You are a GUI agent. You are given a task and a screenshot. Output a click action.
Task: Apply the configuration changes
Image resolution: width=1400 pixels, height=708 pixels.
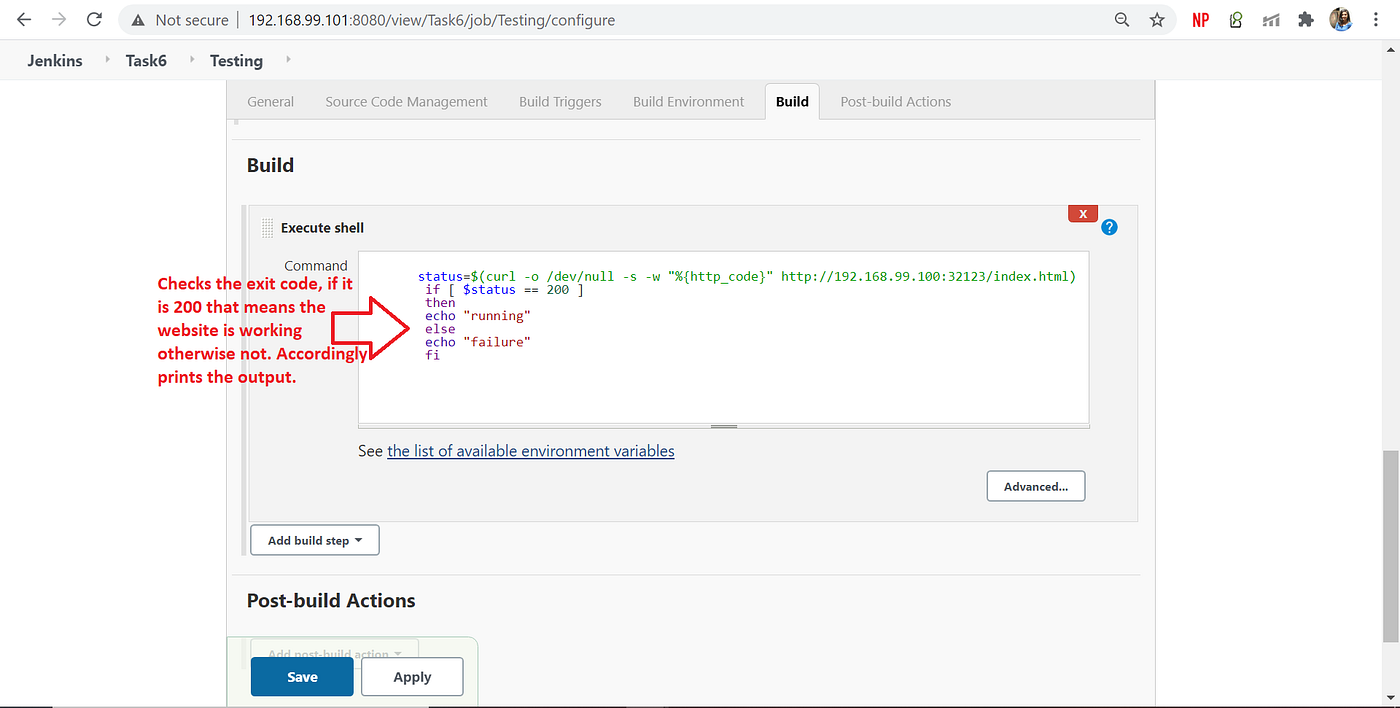[412, 677]
